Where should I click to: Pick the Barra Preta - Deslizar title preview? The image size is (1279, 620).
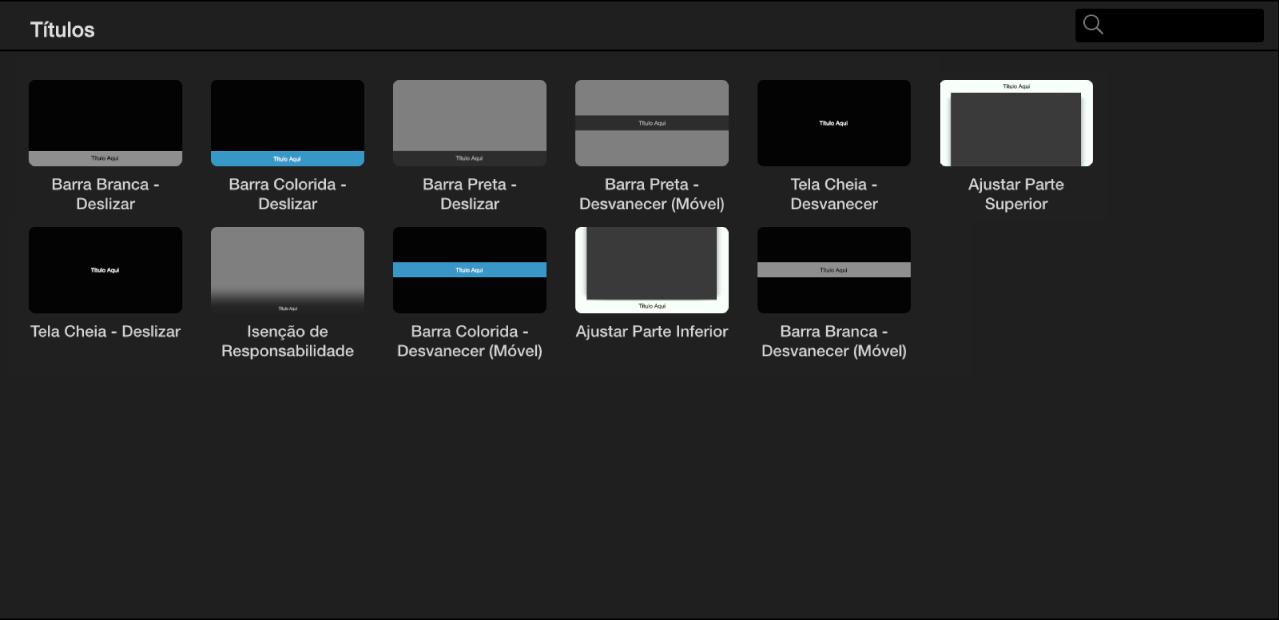pos(469,123)
